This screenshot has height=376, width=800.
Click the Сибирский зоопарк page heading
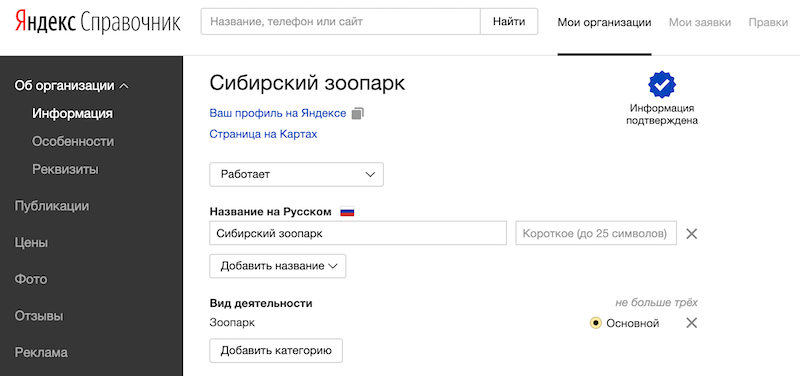click(x=307, y=84)
